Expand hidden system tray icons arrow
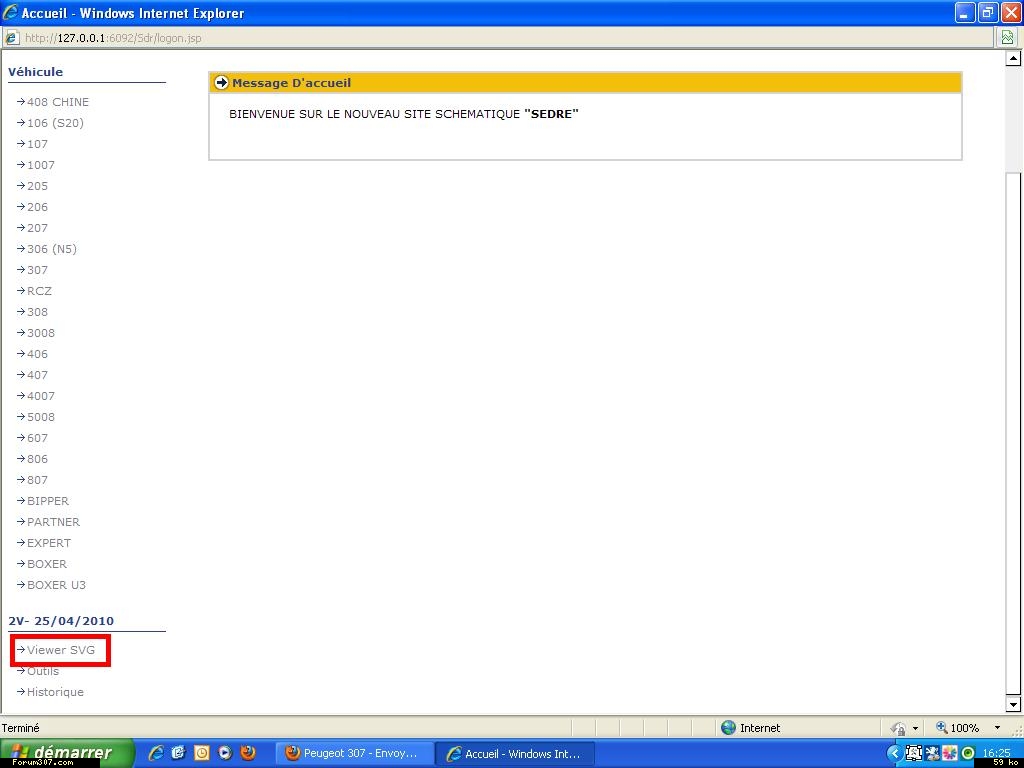Screen dimensions: 1024x768 [x=894, y=754]
